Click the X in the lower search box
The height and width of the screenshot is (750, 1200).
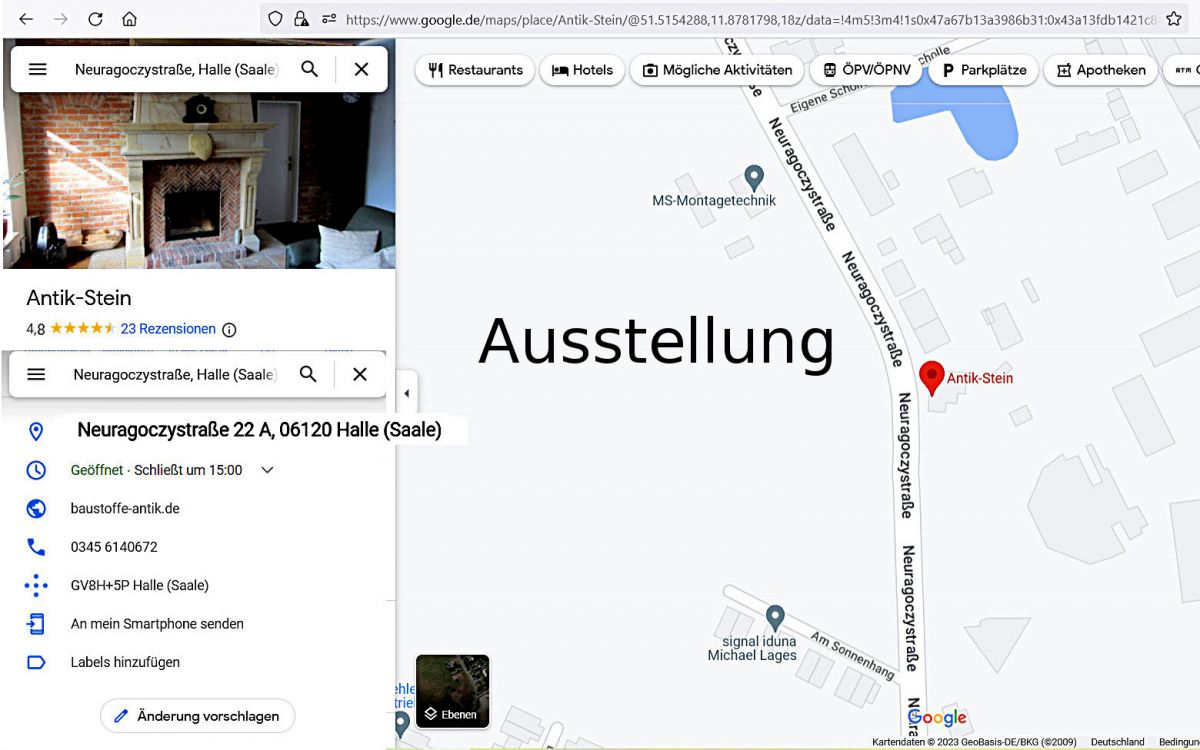tap(360, 374)
